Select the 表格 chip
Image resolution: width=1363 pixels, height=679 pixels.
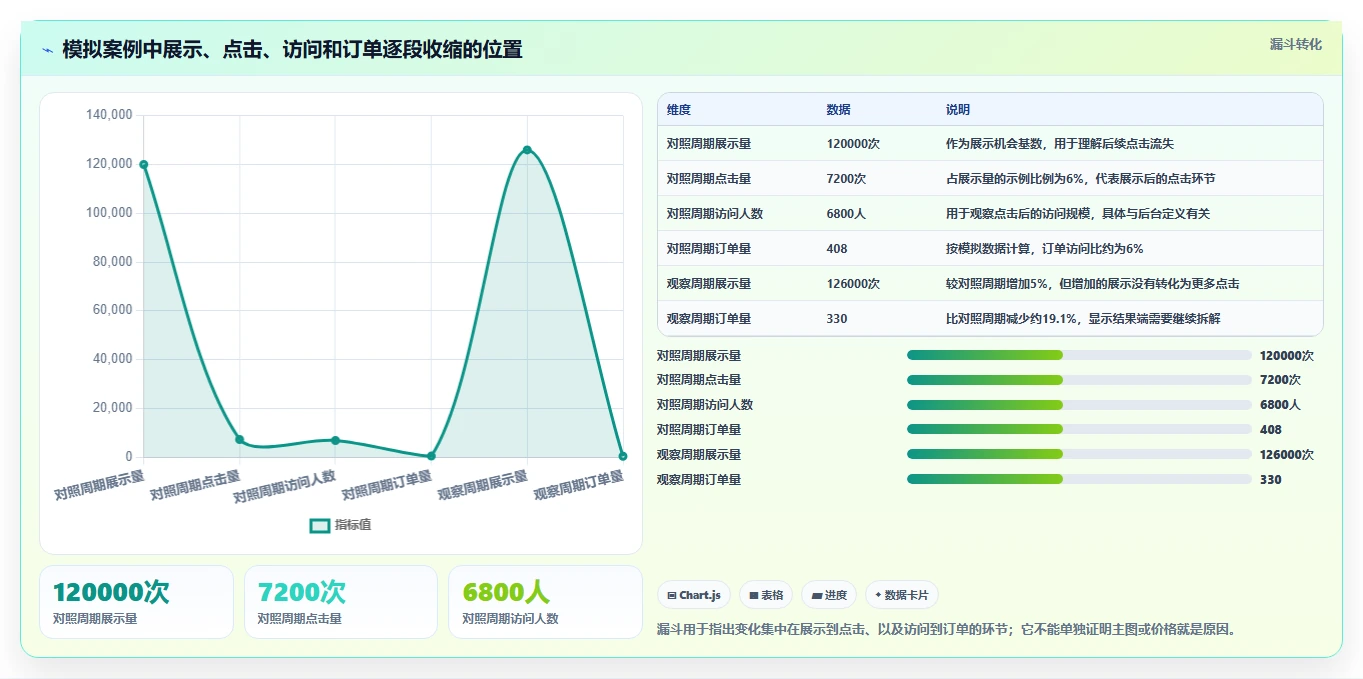pos(765,595)
